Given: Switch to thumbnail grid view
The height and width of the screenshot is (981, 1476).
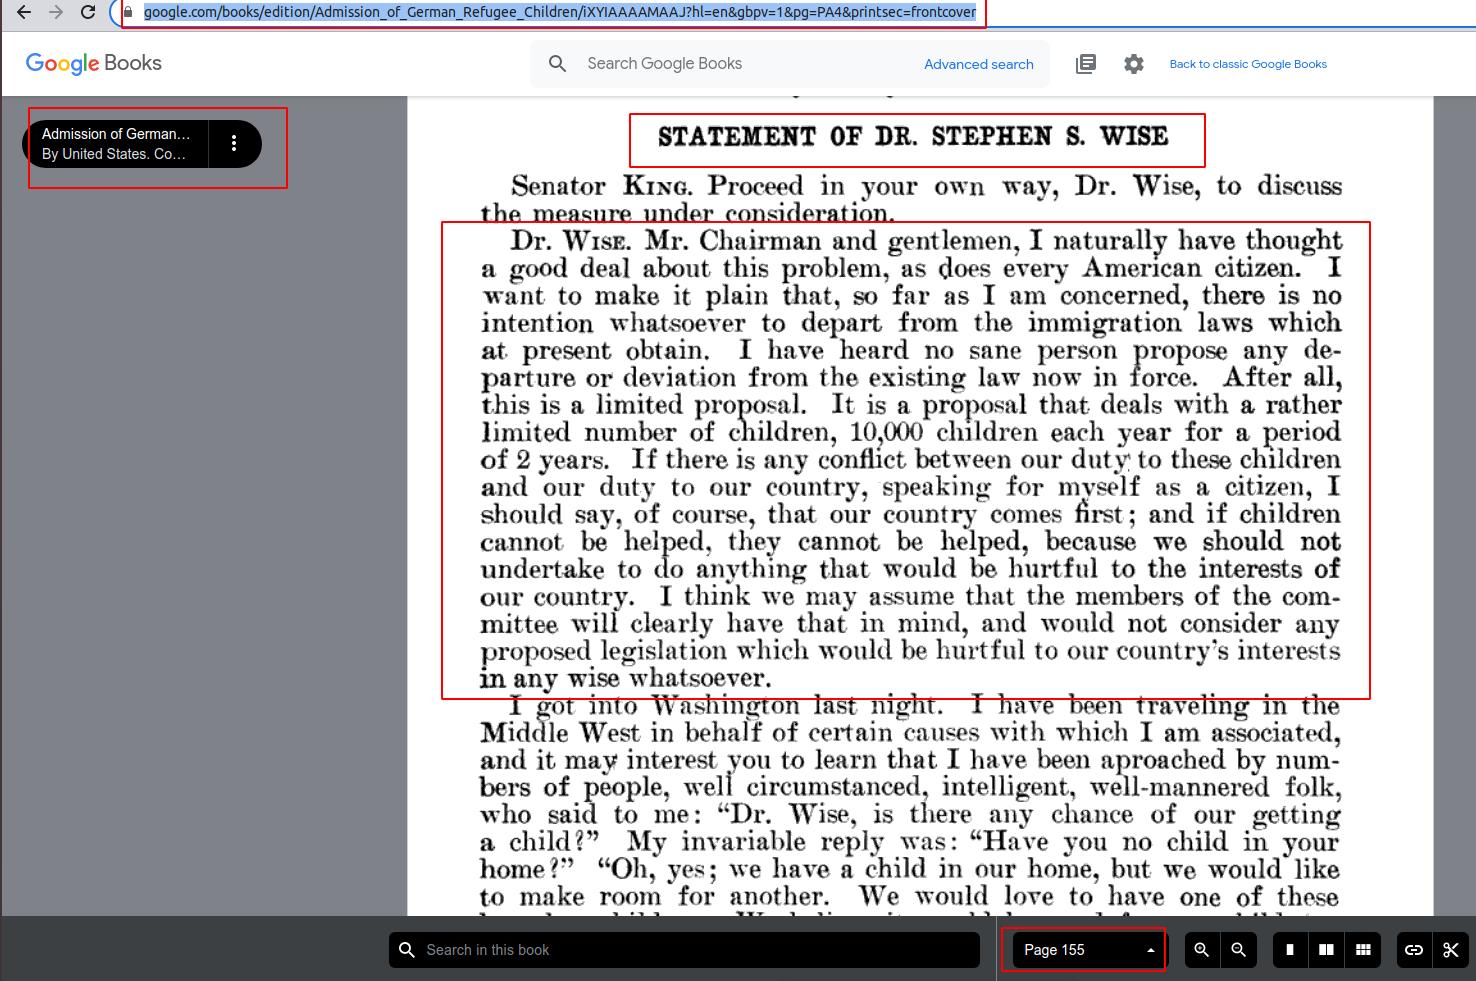Looking at the screenshot, I should click(1362, 950).
